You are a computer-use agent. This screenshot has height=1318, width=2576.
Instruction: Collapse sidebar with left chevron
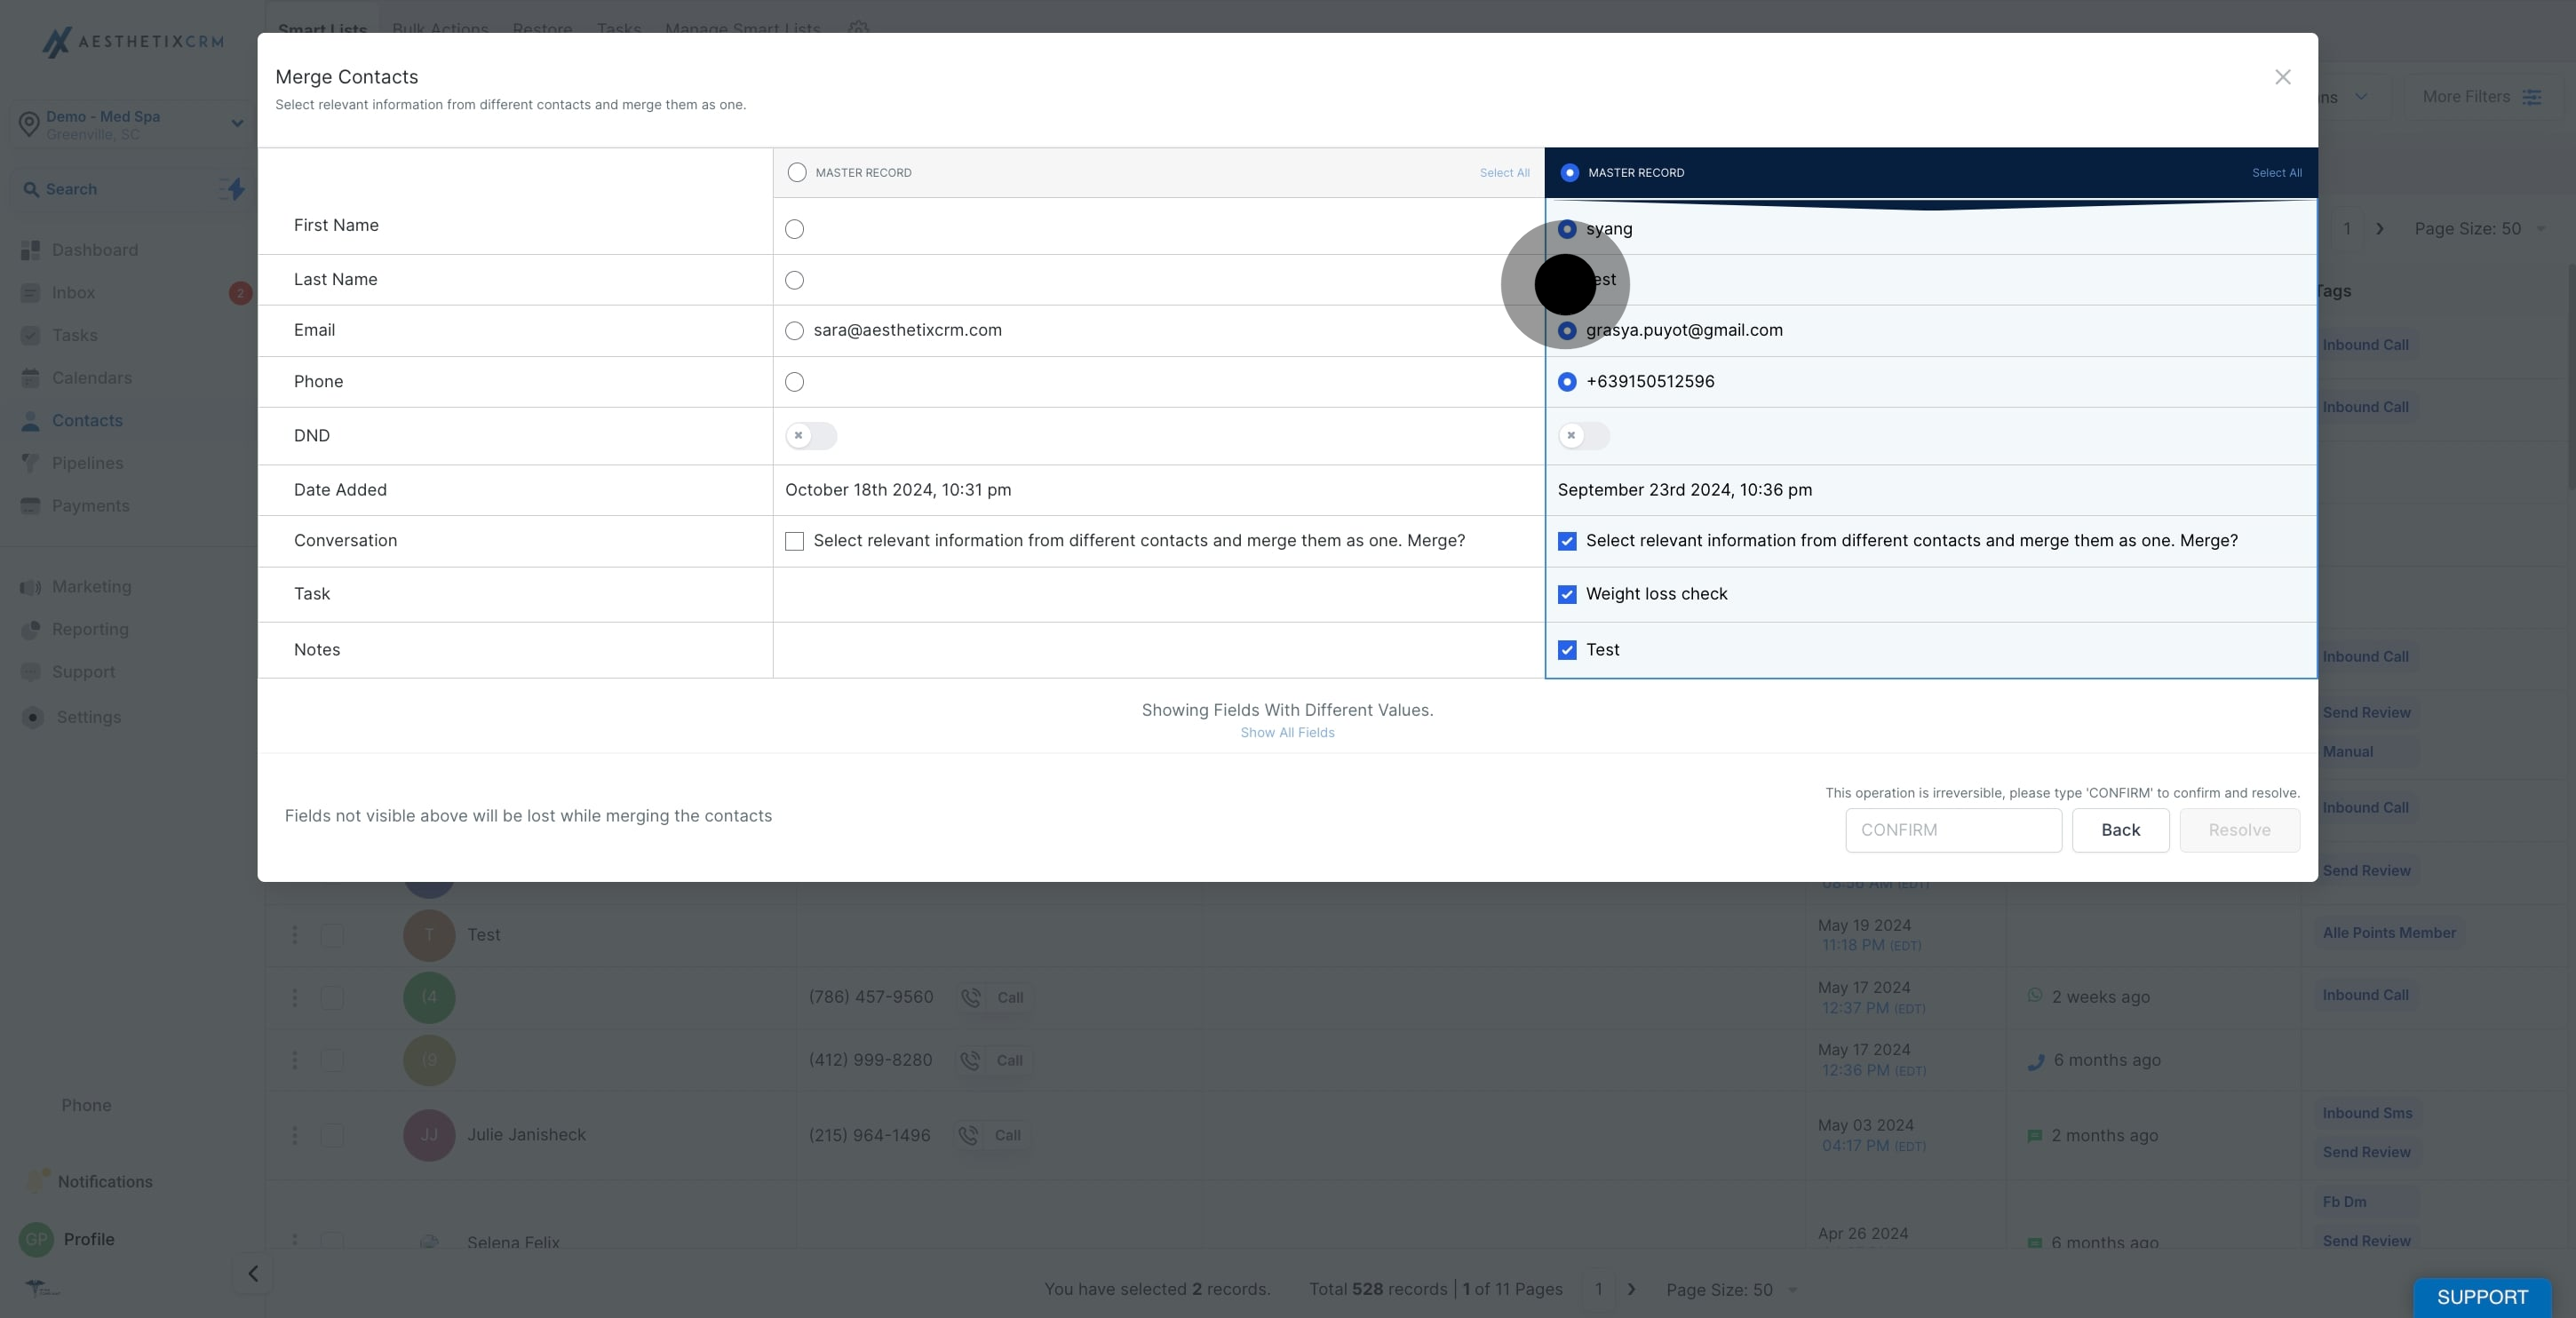coord(253,1273)
